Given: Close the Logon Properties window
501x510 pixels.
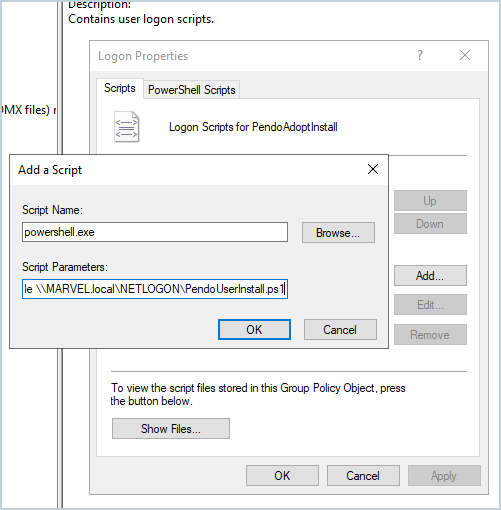Looking at the screenshot, I should tap(465, 55).
